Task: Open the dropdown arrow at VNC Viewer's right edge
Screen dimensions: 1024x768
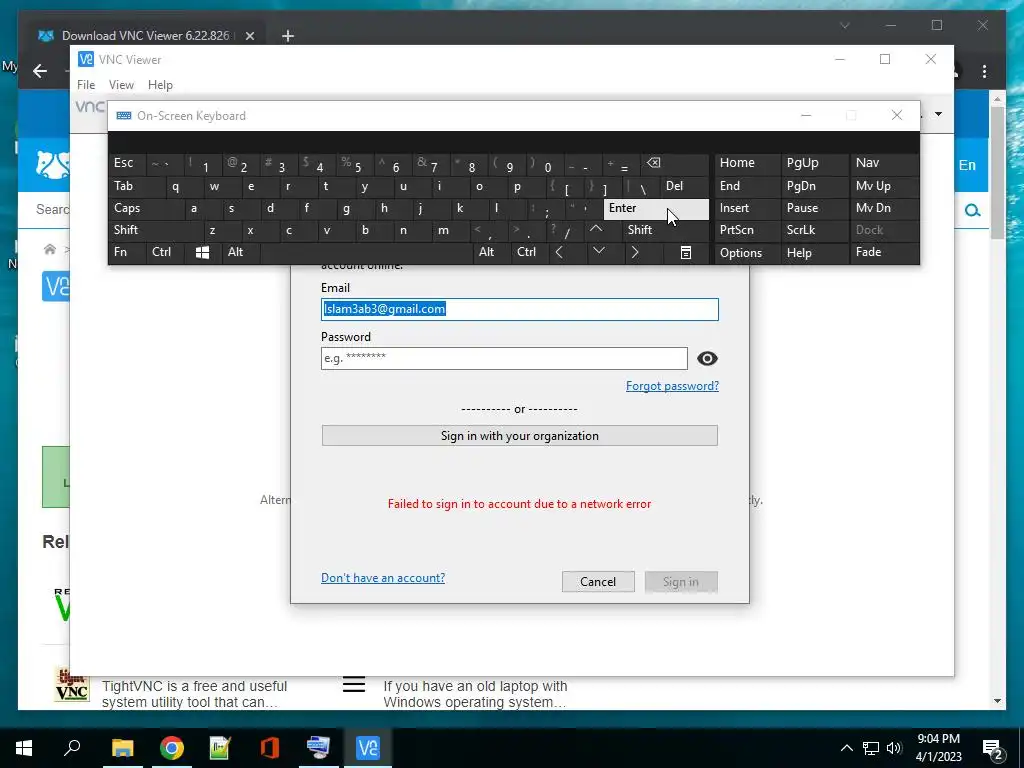Action: click(x=938, y=114)
